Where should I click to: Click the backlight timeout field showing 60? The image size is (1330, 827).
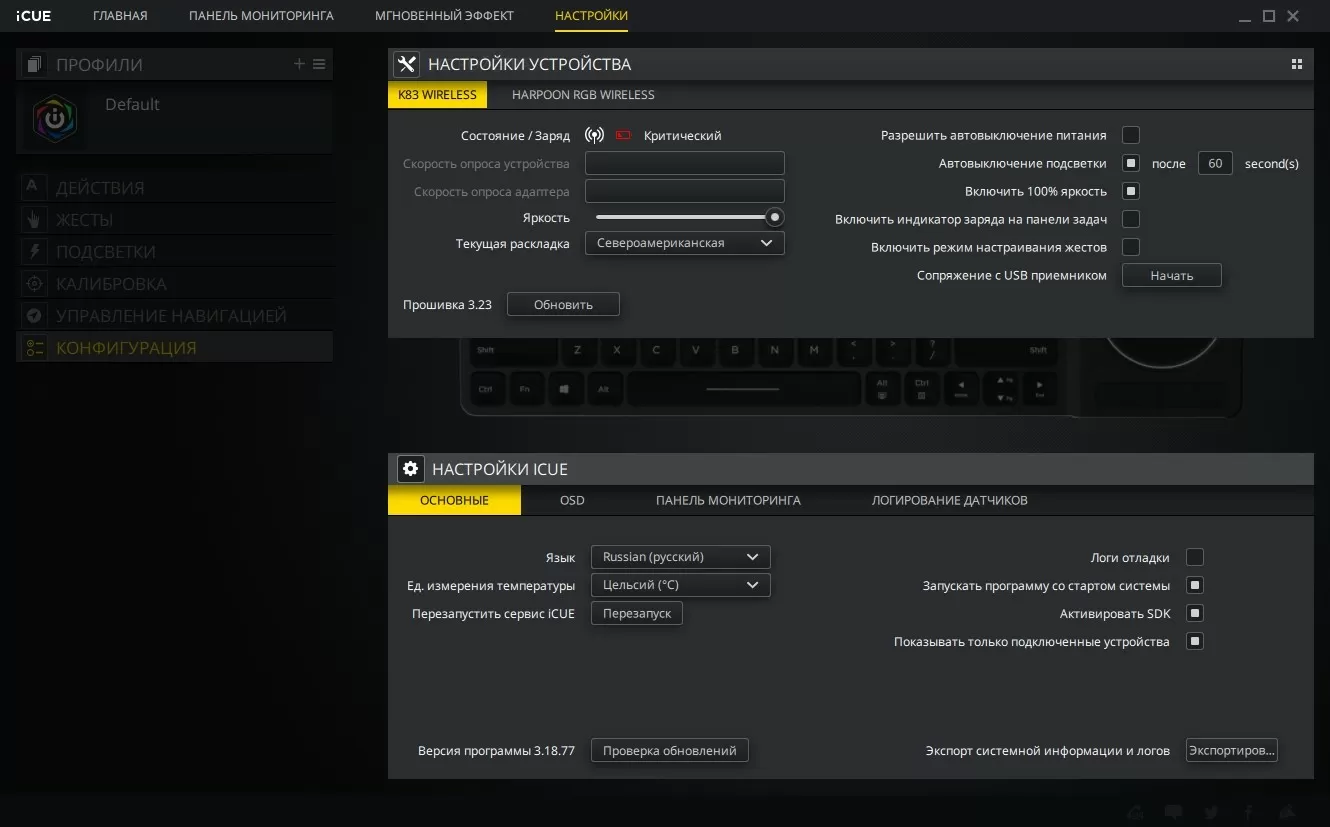[1215, 163]
